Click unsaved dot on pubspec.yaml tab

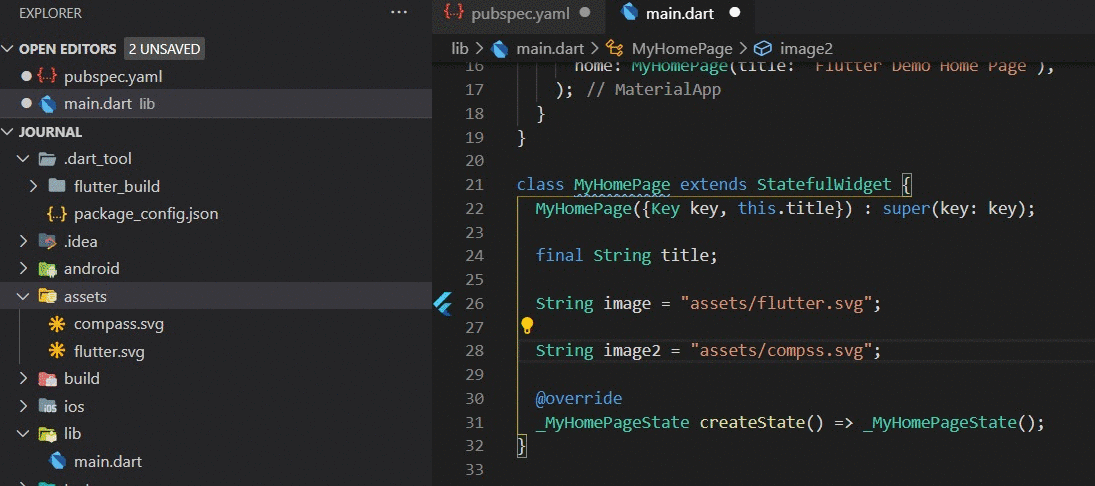pos(585,13)
